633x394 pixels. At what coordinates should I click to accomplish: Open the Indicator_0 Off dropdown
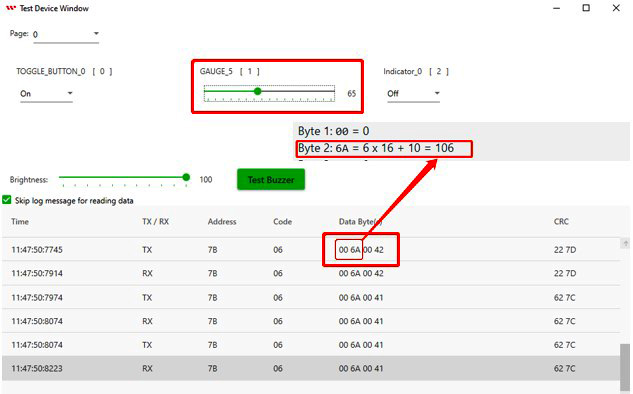pyautogui.click(x=413, y=94)
